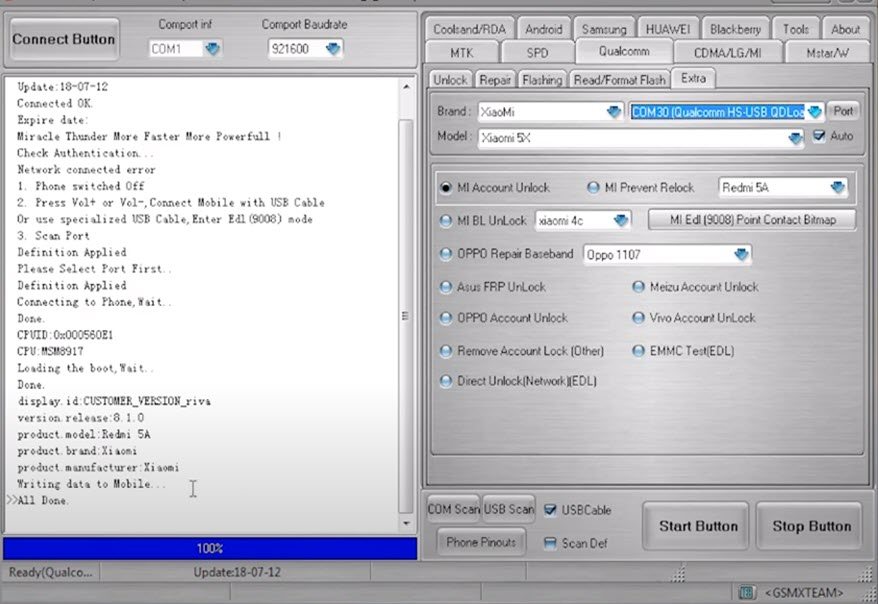Select Asus FRP UnLock radio button
This screenshot has height=604, width=878.
click(x=446, y=287)
